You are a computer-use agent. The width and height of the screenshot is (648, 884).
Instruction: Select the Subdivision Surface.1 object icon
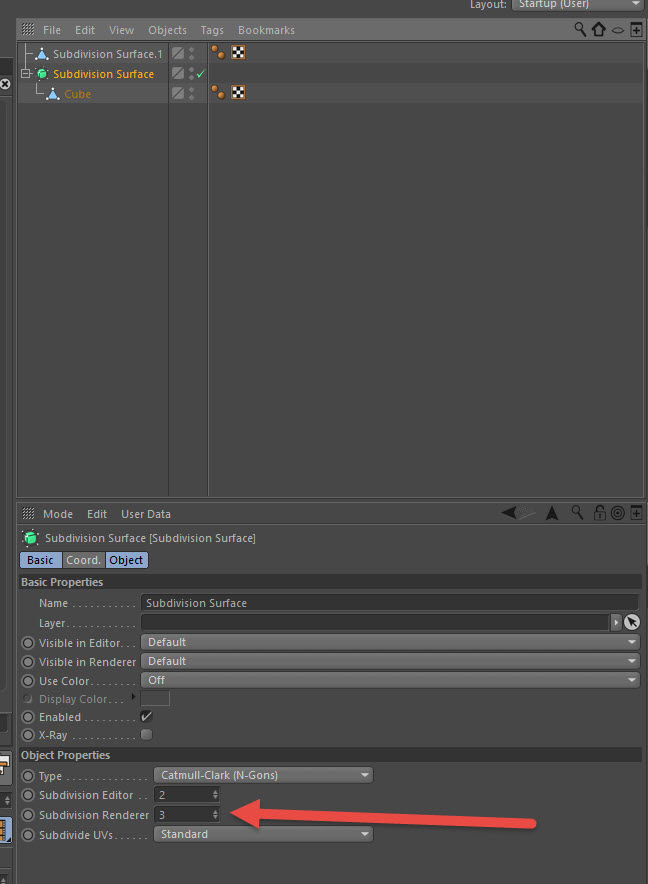(x=42, y=54)
